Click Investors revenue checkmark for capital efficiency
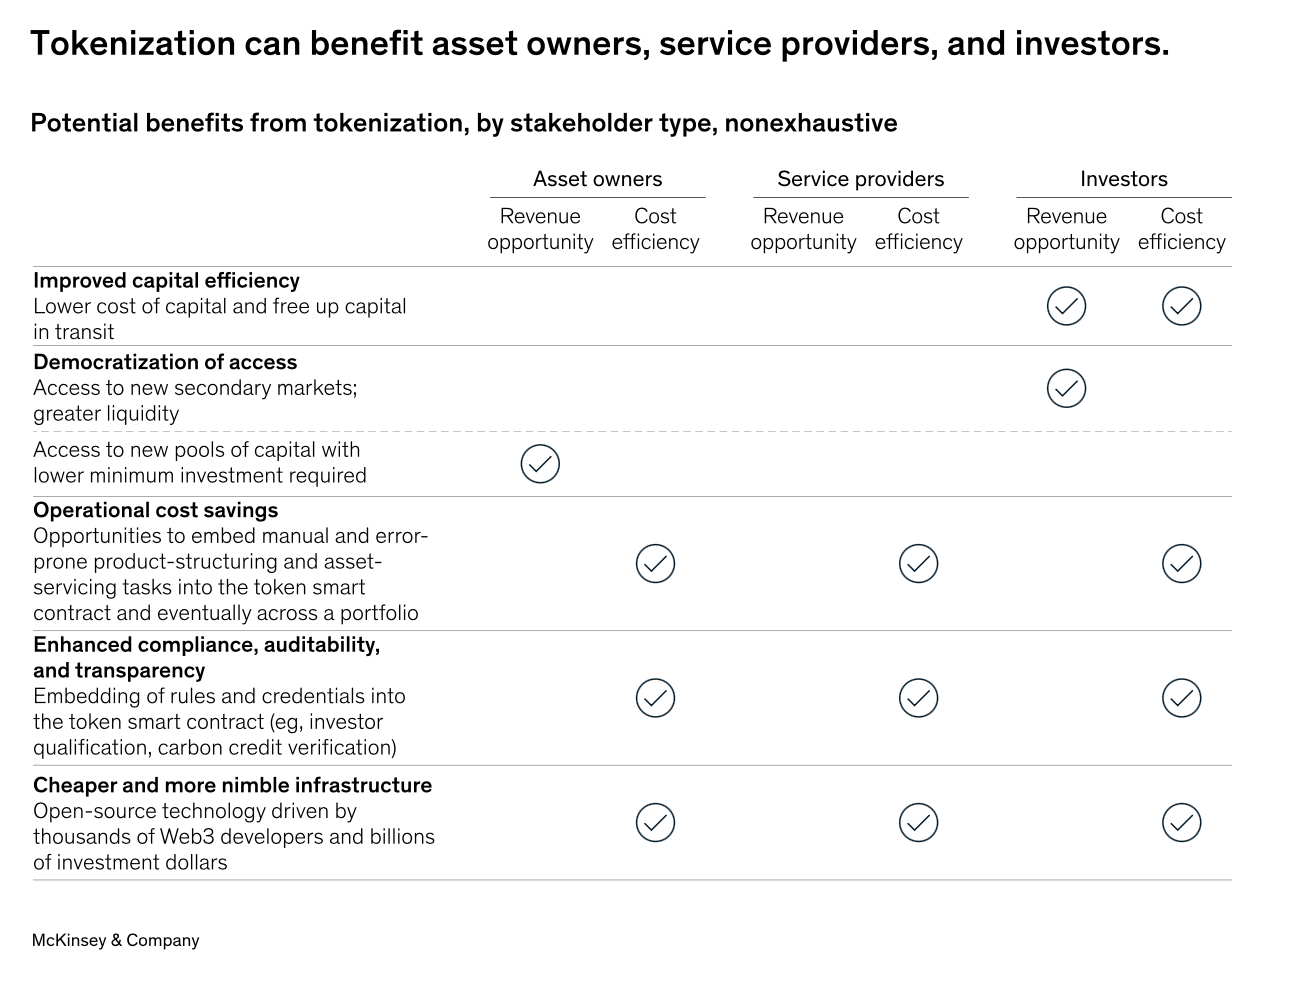 tap(1066, 306)
